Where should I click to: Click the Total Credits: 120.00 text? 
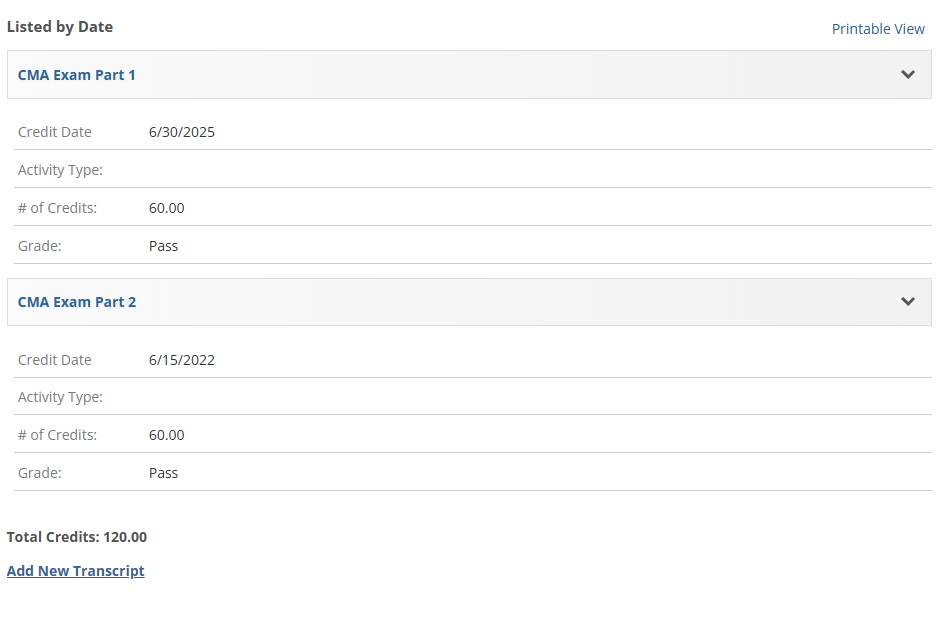click(x=77, y=537)
